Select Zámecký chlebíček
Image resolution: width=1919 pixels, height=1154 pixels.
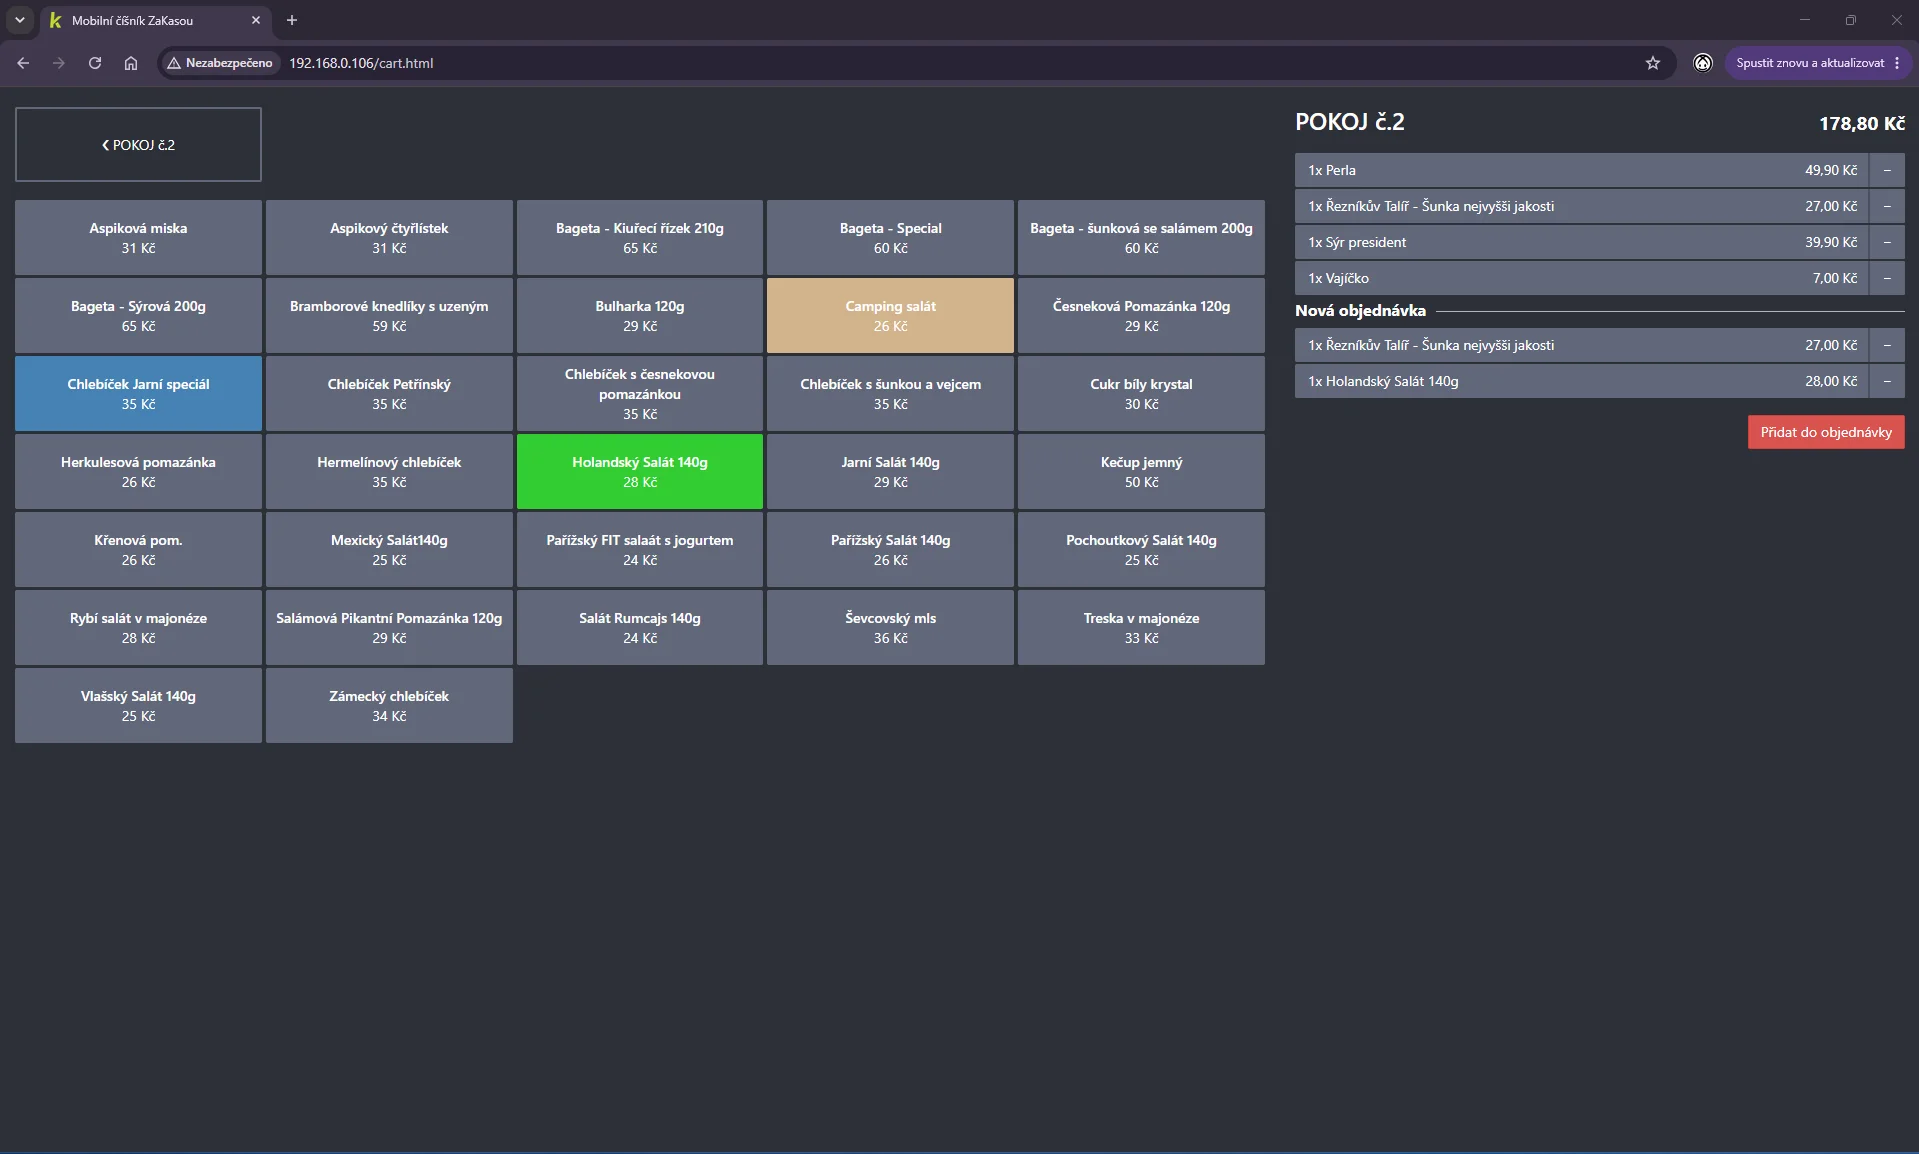click(389, 706)
